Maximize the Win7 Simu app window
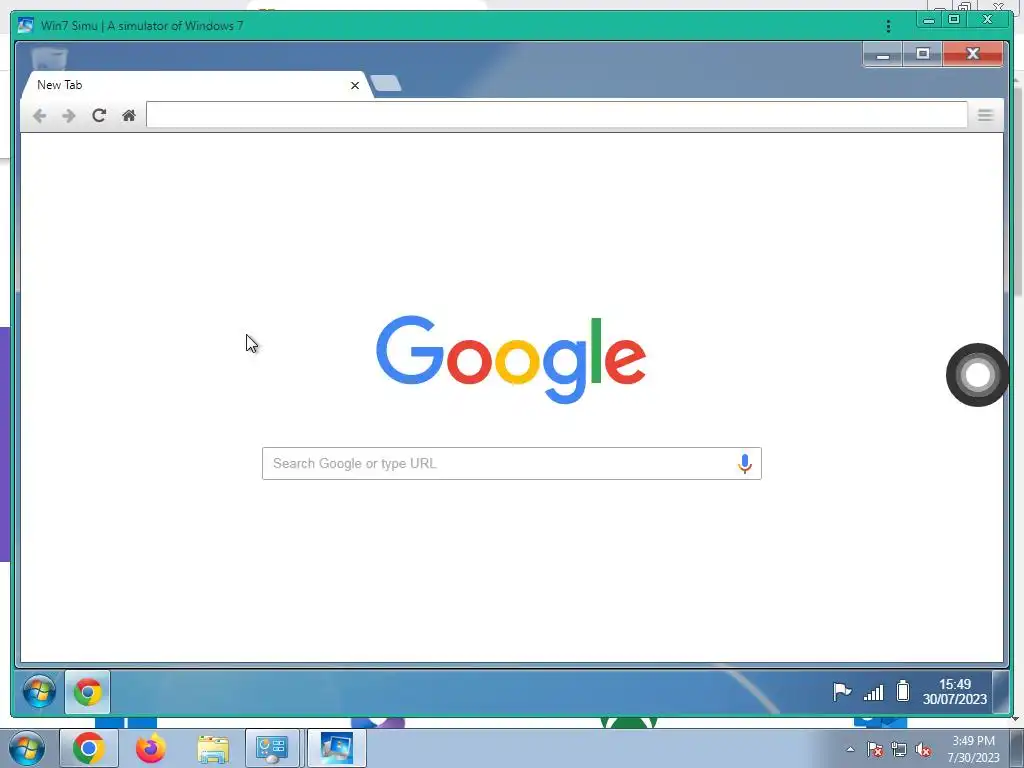 pos(954,20)
